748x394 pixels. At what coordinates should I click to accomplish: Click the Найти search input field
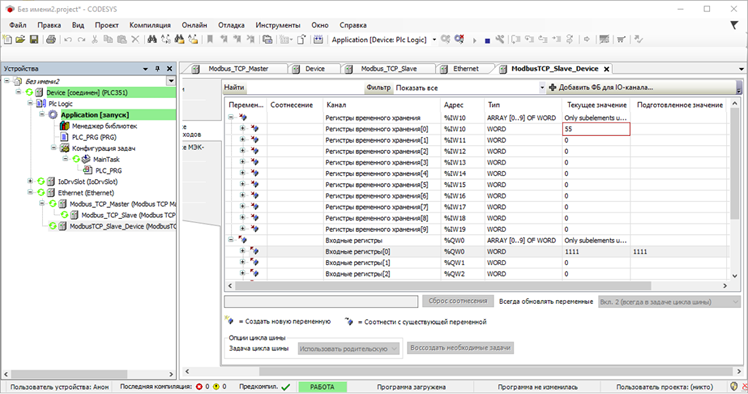(305, 87)
